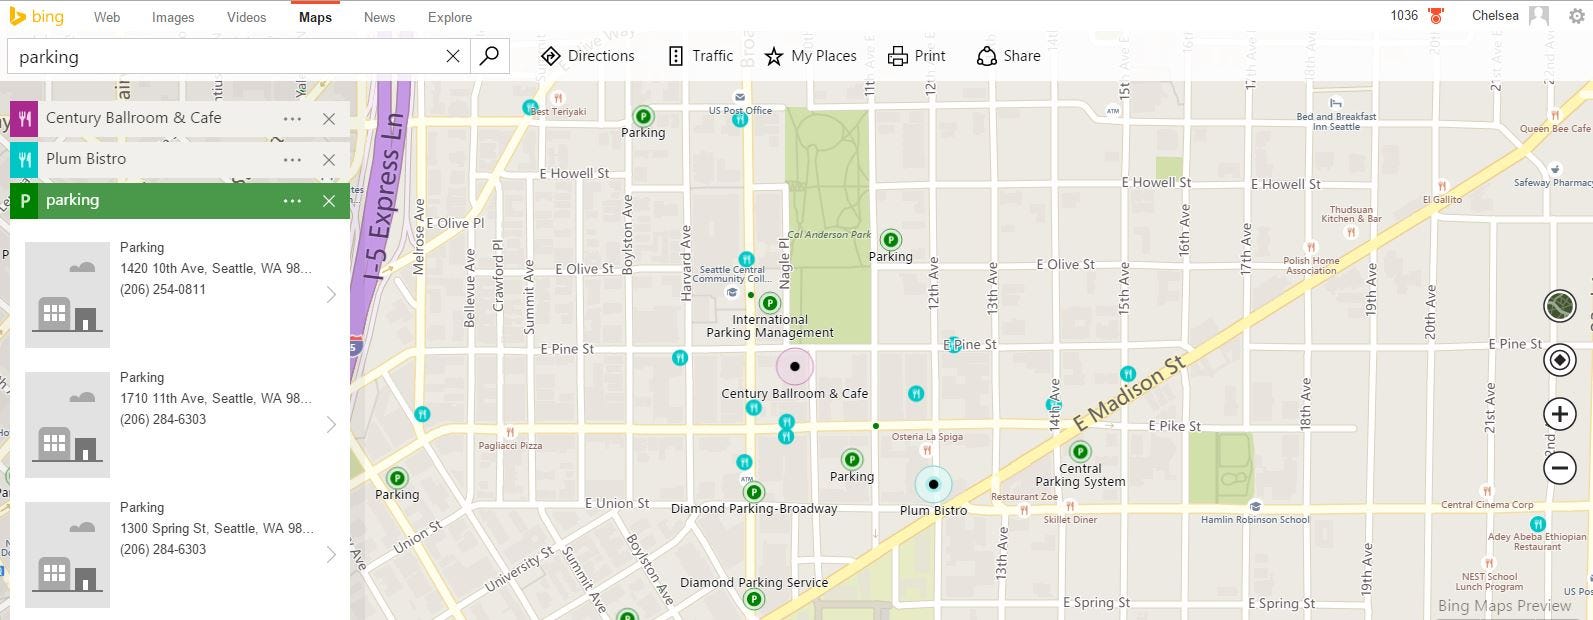
Task: Expand details chevron for 1300 Spring St
Action: pyautogui.click(x=331, y=554)
